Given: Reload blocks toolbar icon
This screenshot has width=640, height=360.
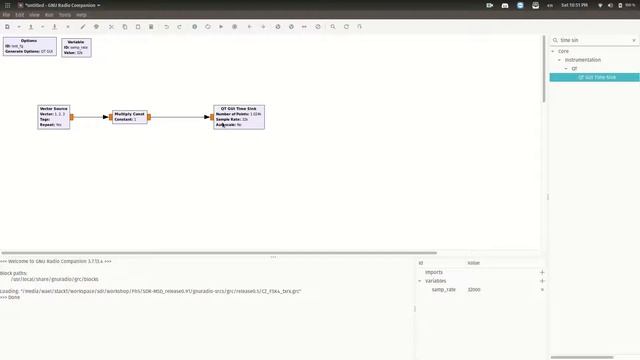Looking at the screenshot, I should click(x=346, y=27).
